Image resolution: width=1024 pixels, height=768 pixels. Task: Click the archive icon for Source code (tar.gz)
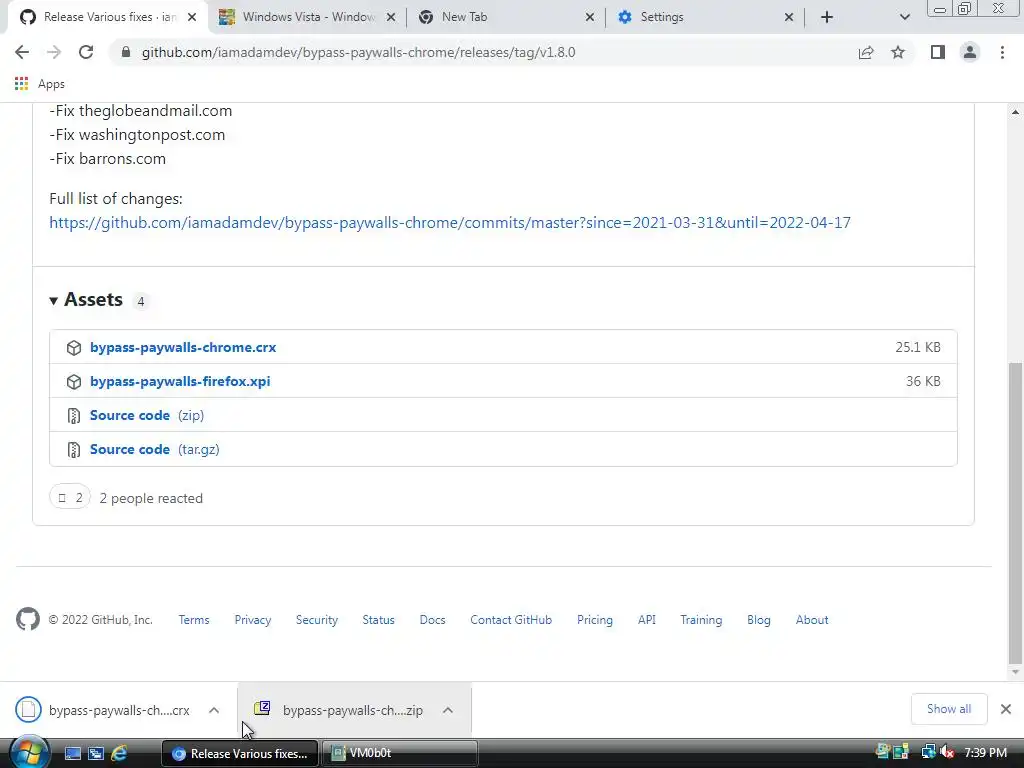click(74, 449)
